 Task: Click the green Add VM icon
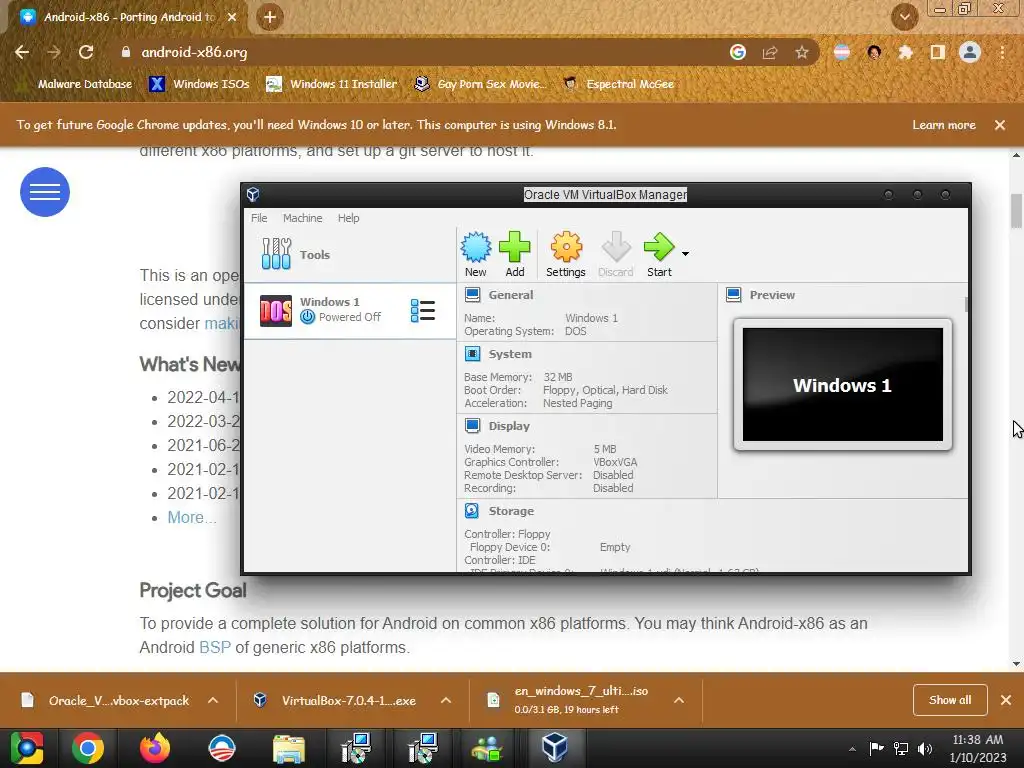515,254
